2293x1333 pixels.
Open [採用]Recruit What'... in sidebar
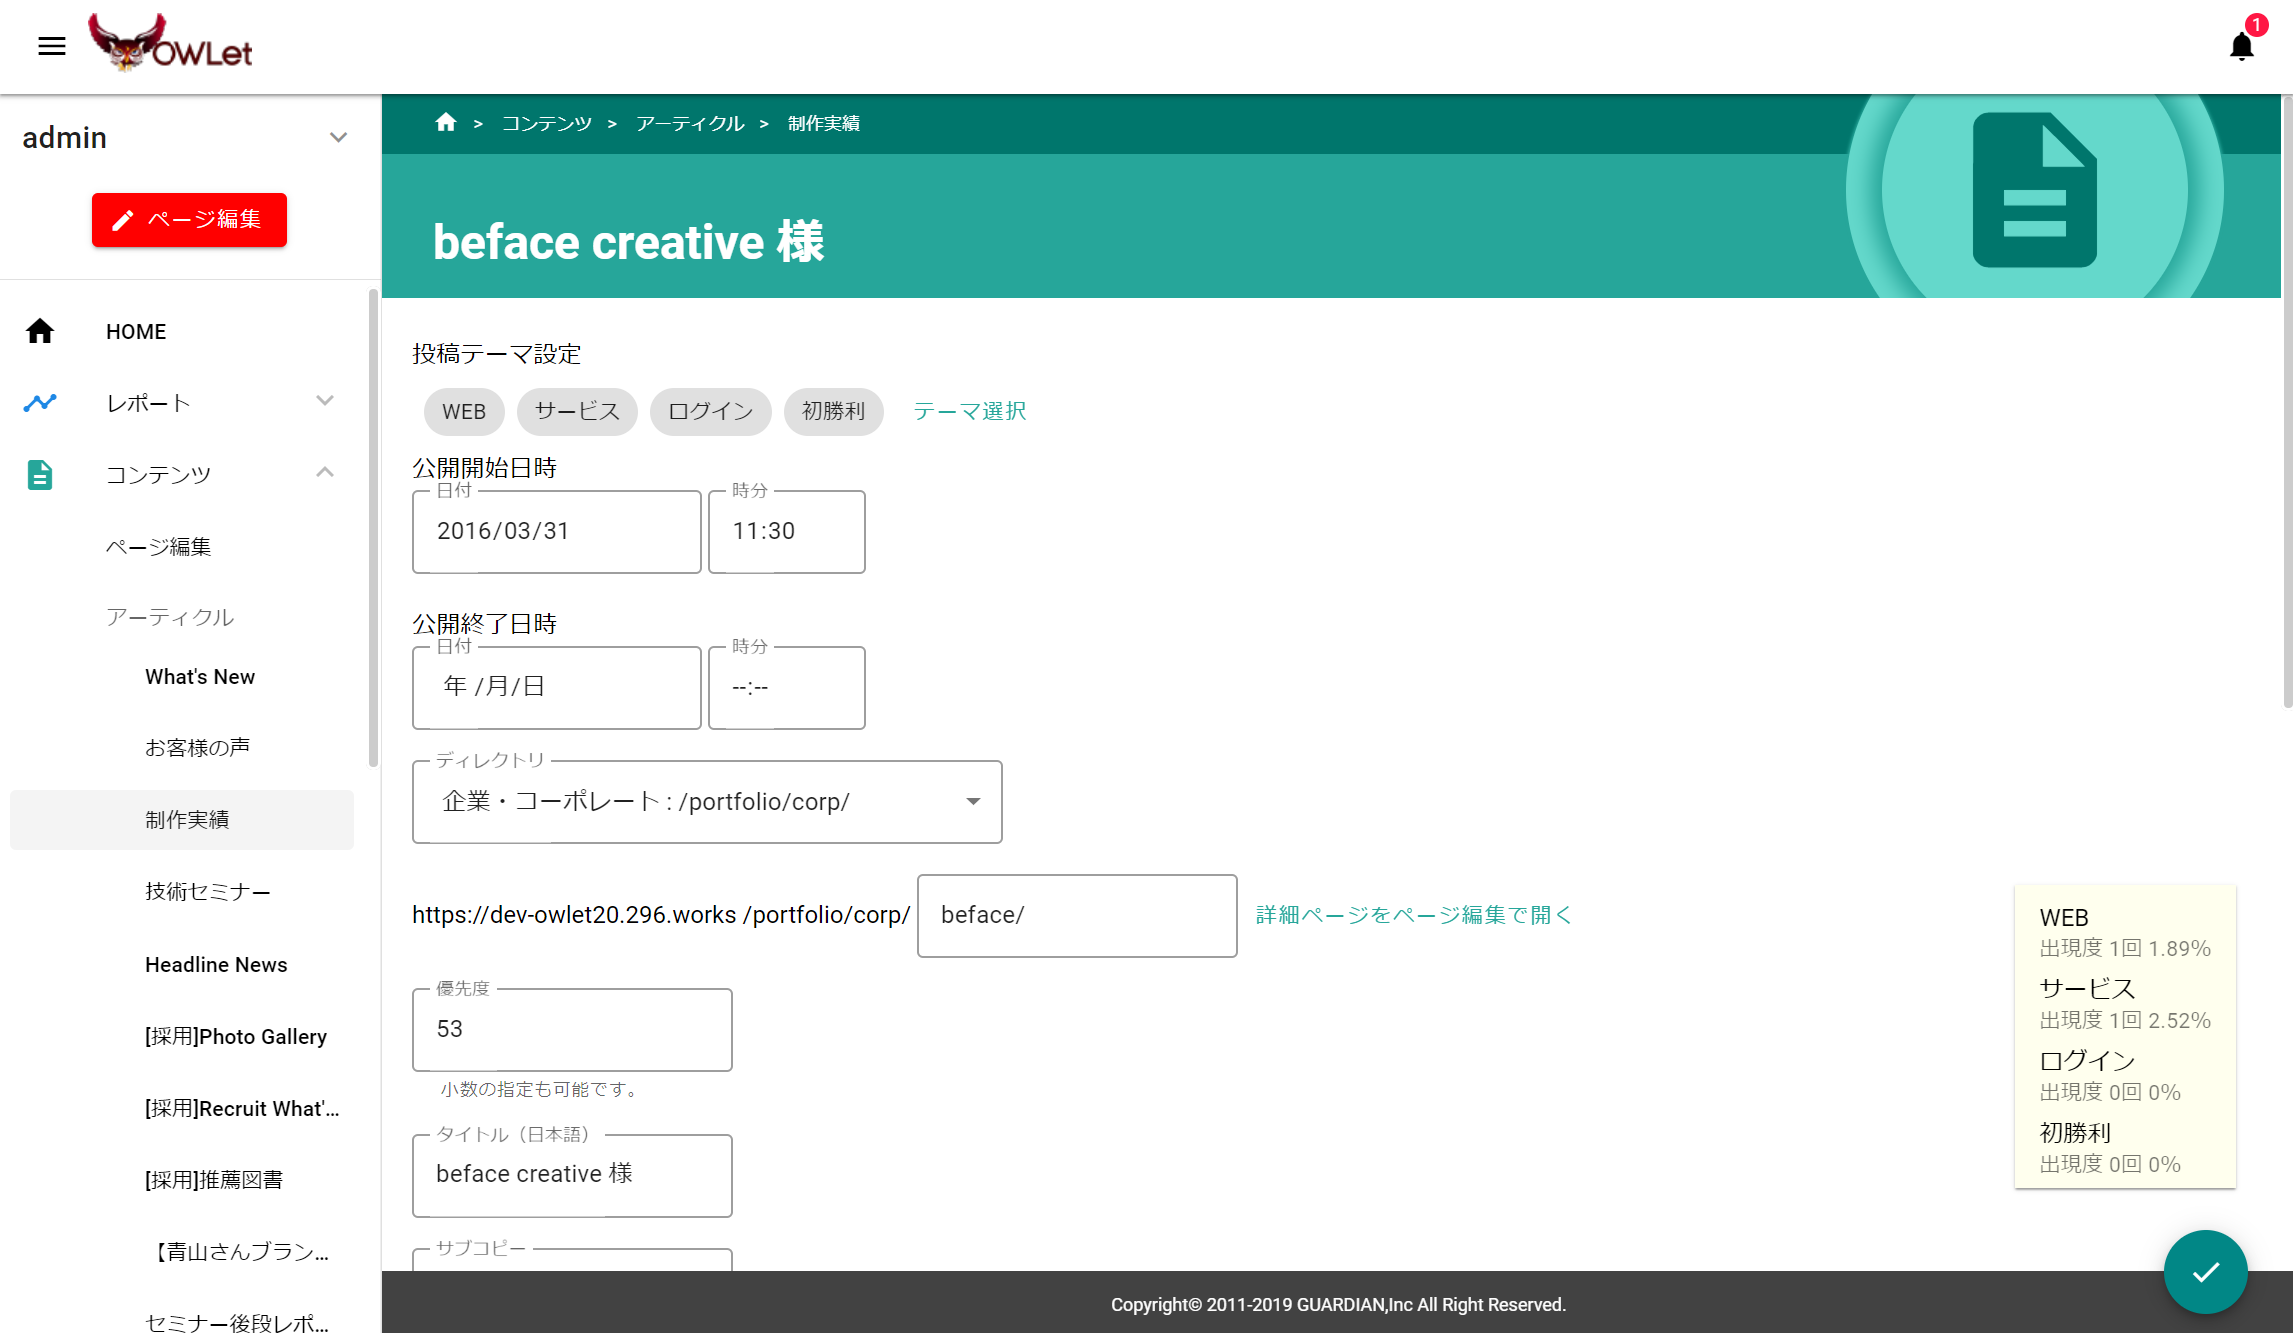point(242,1108)
